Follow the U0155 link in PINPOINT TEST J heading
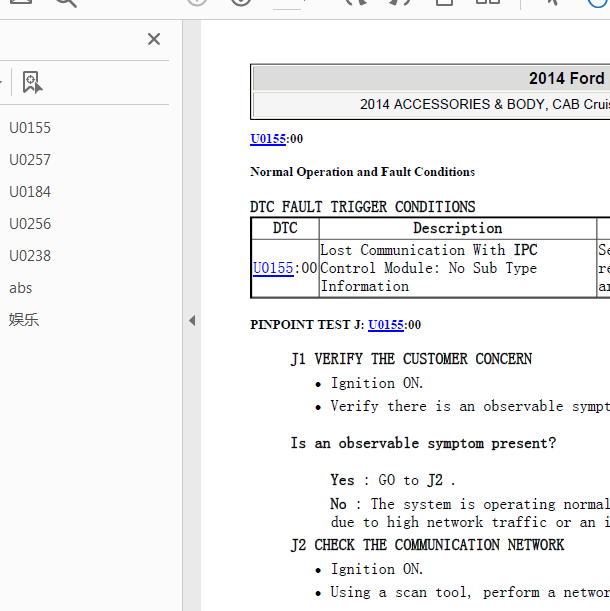The image size is (610, 611). (385, 325)
